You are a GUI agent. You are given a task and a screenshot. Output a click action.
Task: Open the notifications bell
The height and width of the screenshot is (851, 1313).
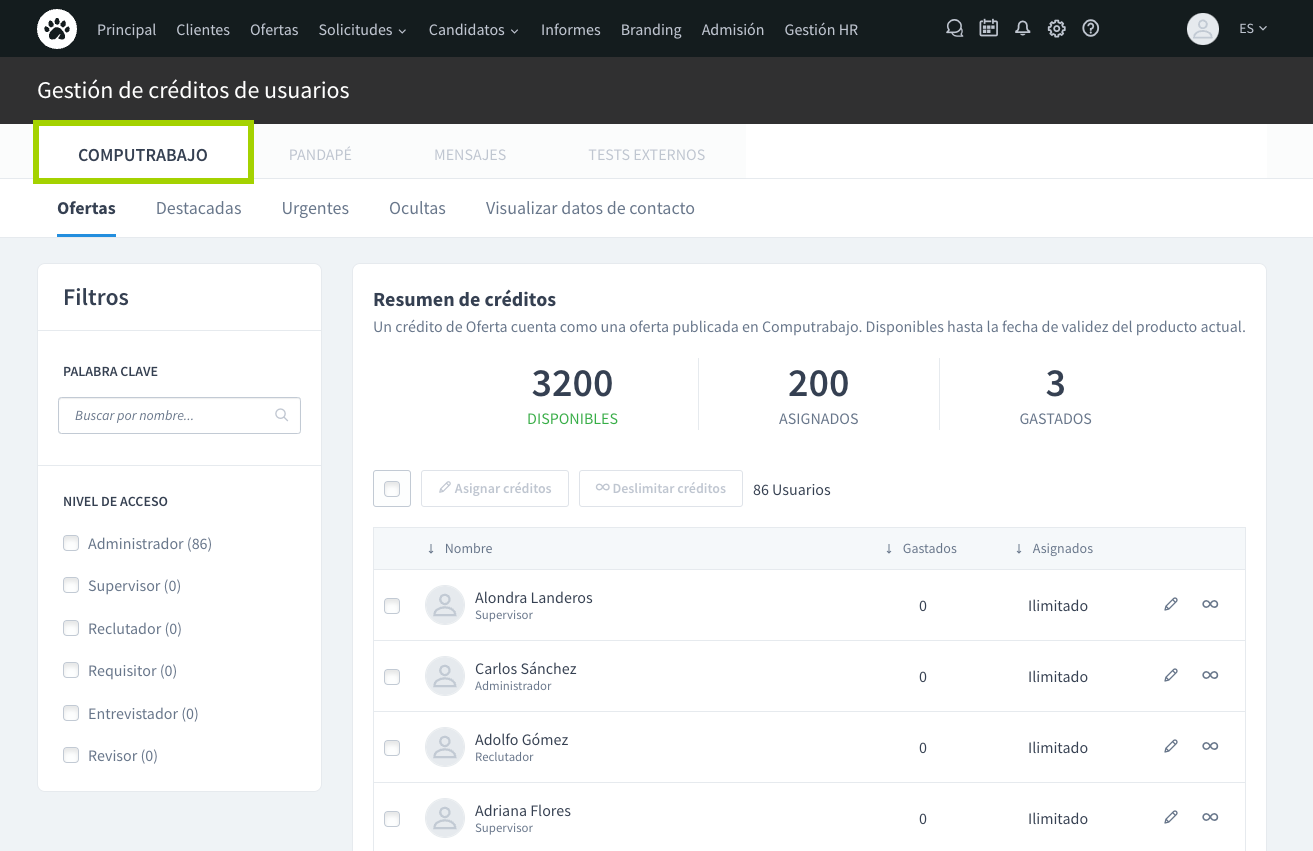pyautogui.click(x=1022, y=29)
